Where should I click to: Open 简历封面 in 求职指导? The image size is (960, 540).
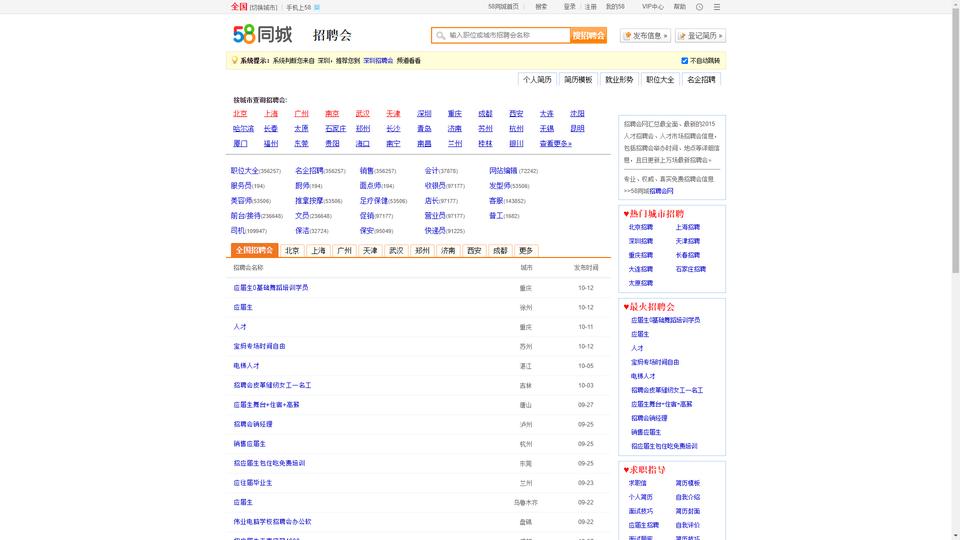688,511
